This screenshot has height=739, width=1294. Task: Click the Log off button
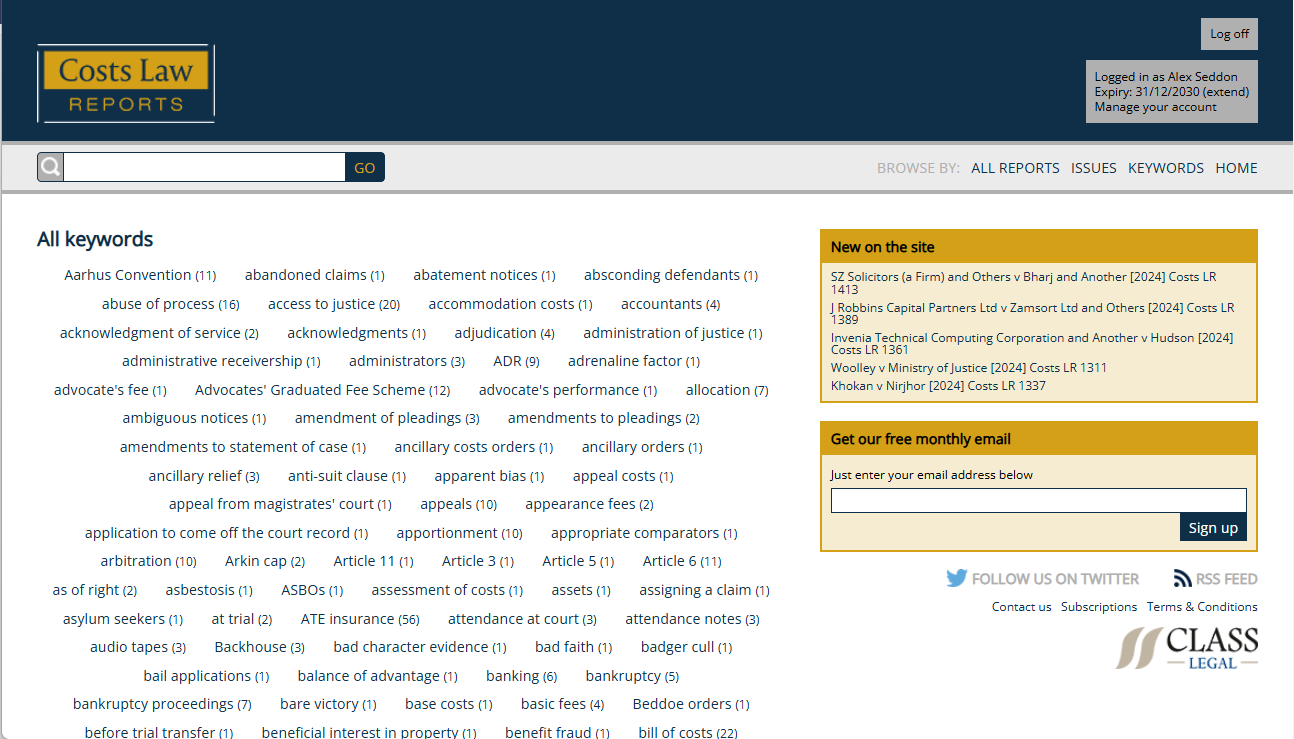[1229, 34]
